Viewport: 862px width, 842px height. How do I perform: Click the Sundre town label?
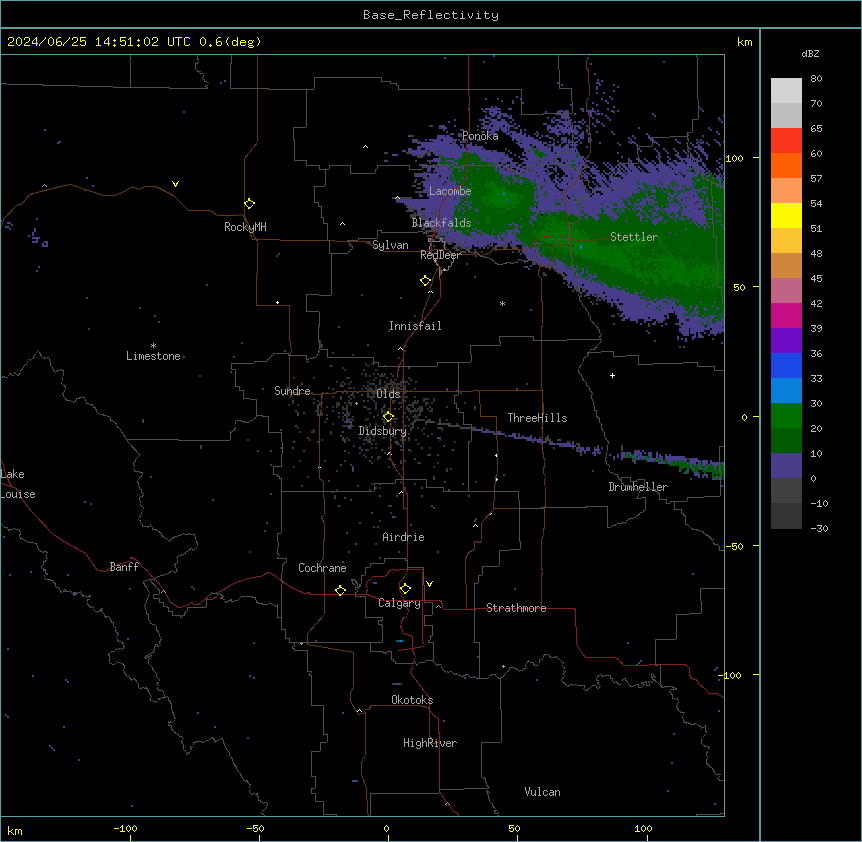pos(292,391)
